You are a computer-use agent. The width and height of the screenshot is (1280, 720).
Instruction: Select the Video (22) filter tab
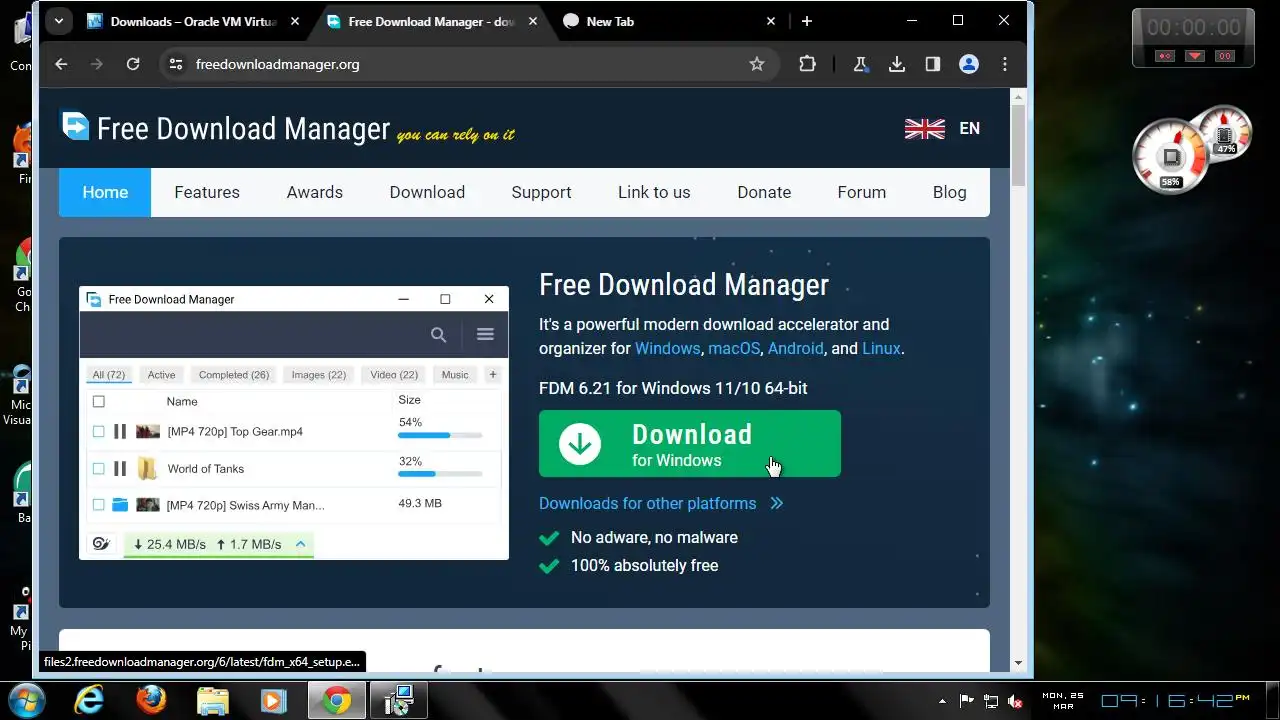point(394,375)
